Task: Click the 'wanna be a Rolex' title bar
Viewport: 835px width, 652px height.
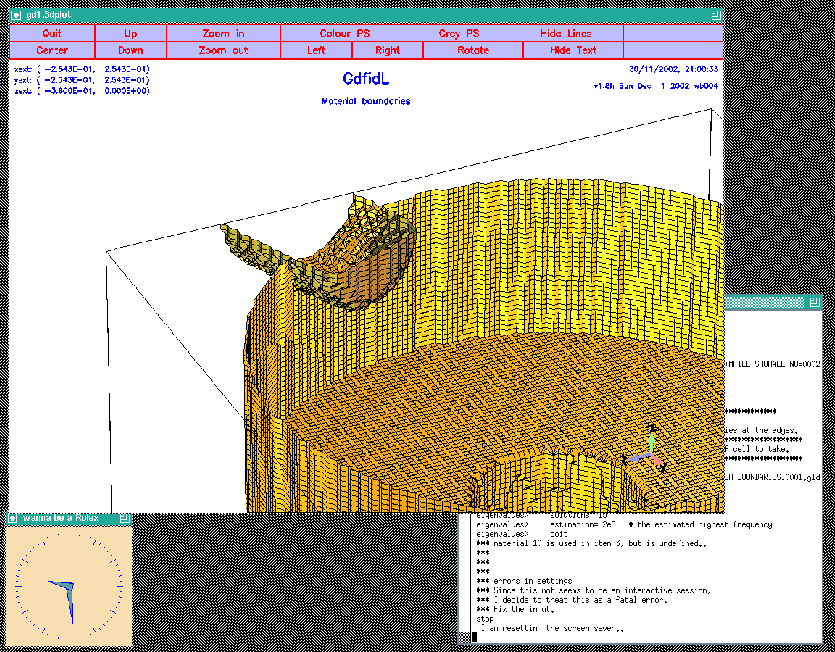Action: (69, 518)
